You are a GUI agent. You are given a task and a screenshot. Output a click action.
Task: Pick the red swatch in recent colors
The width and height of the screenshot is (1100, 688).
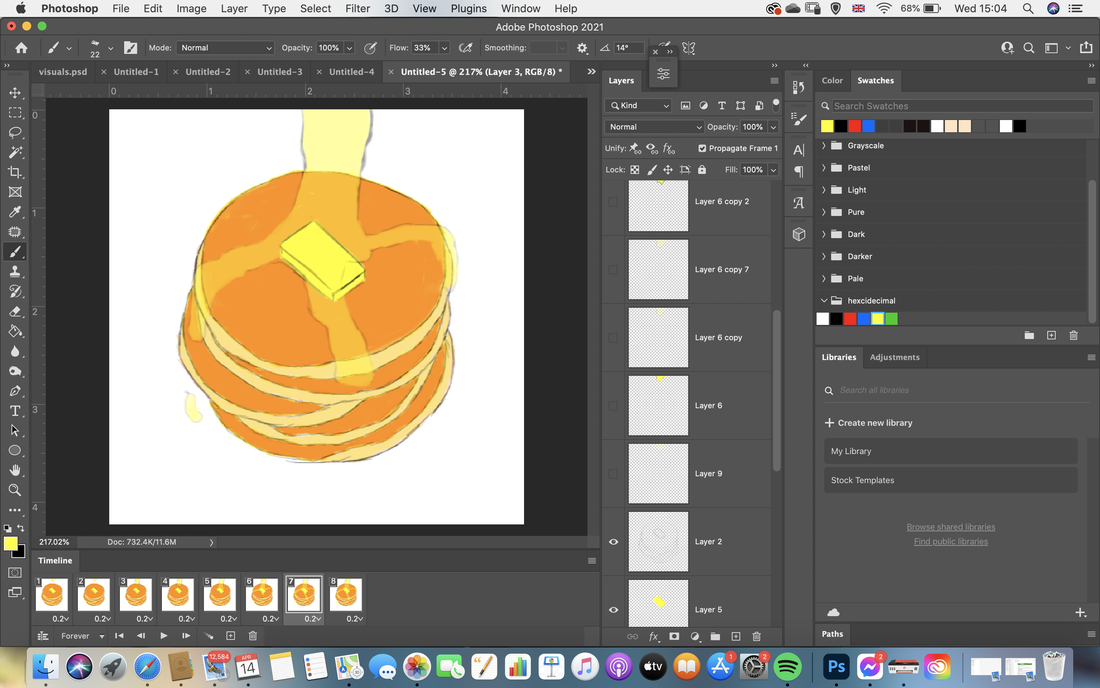coord(854,126)
